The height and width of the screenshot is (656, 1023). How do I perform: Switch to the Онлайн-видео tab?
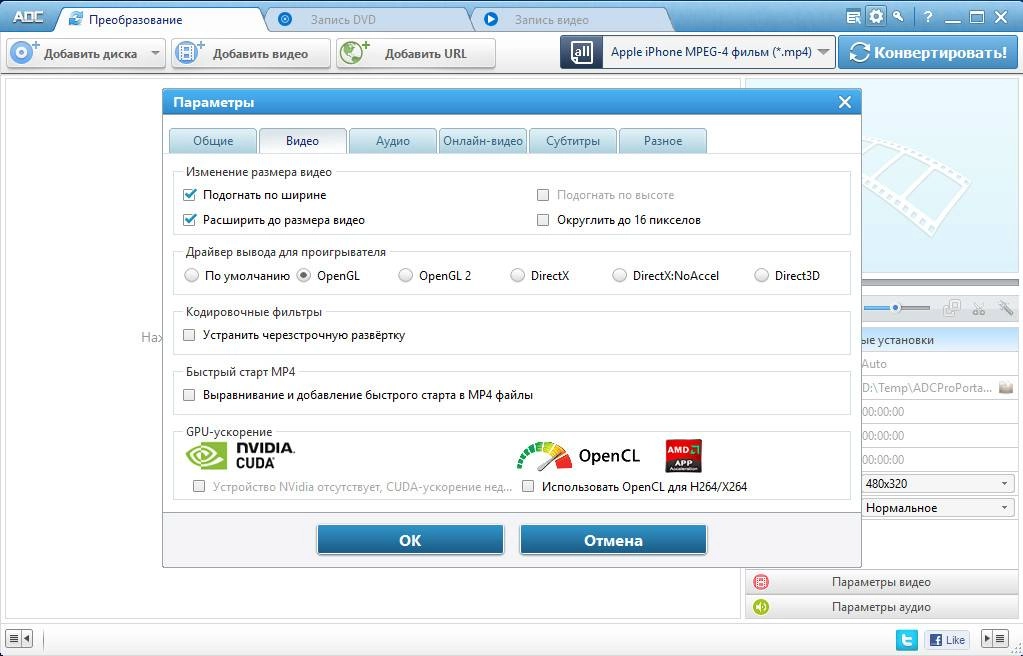[483, 141]
